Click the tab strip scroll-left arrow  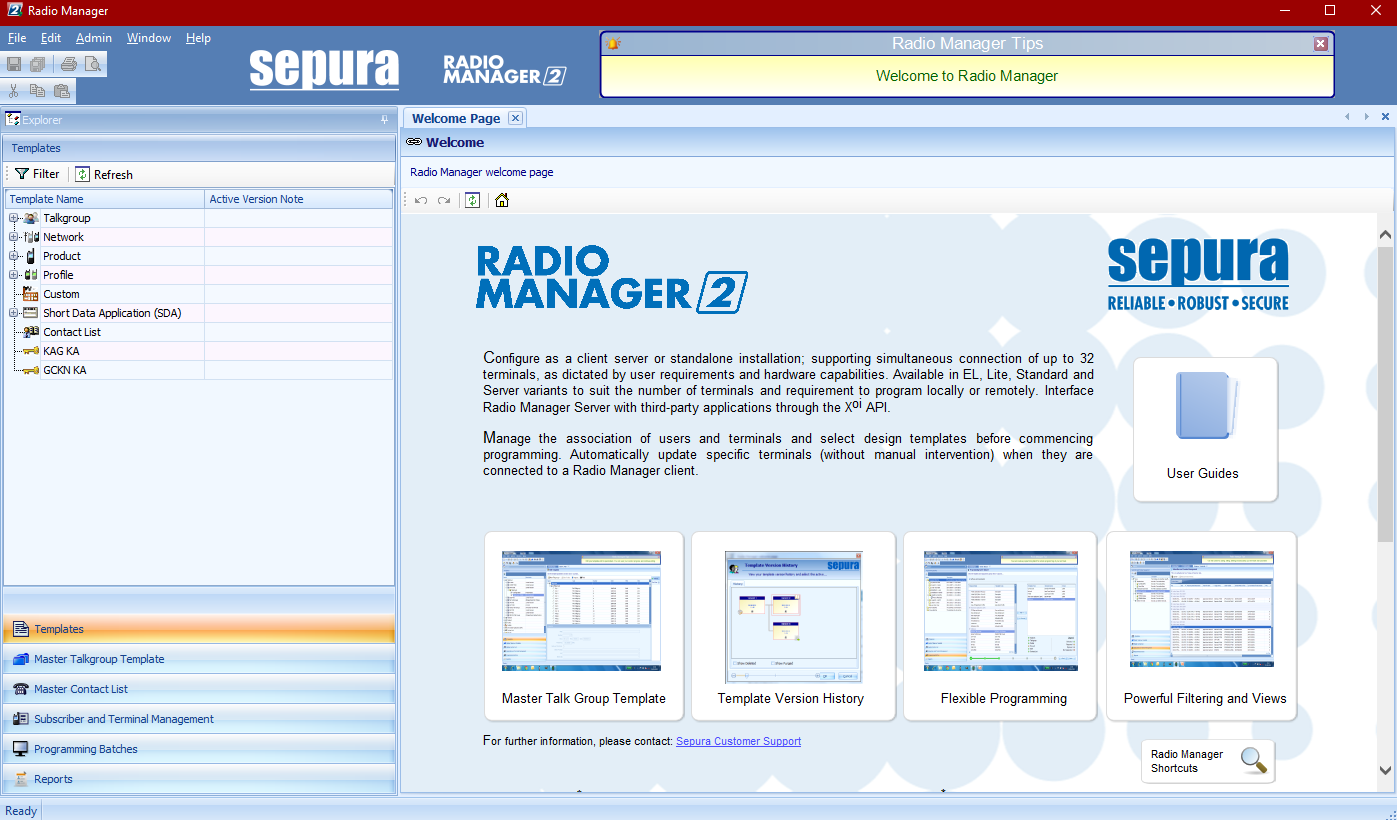pos(1347,117)
